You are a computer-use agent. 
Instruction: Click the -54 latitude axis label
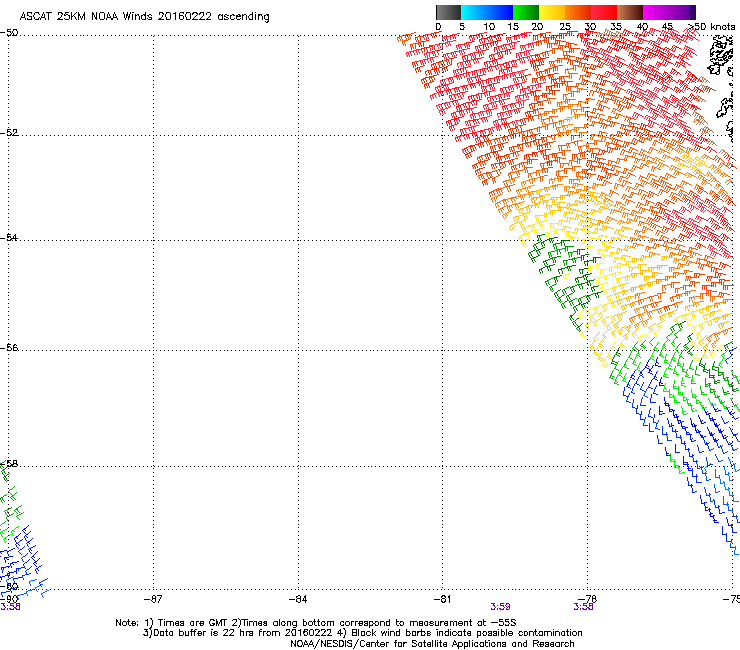pyautogui.click(x=9, y=237)
